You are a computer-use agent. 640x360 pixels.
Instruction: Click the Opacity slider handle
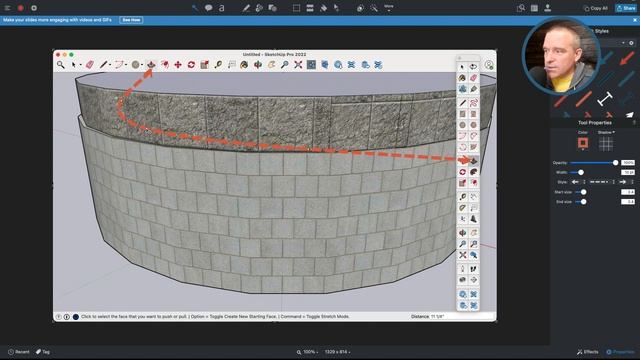(x=616, y=162)
